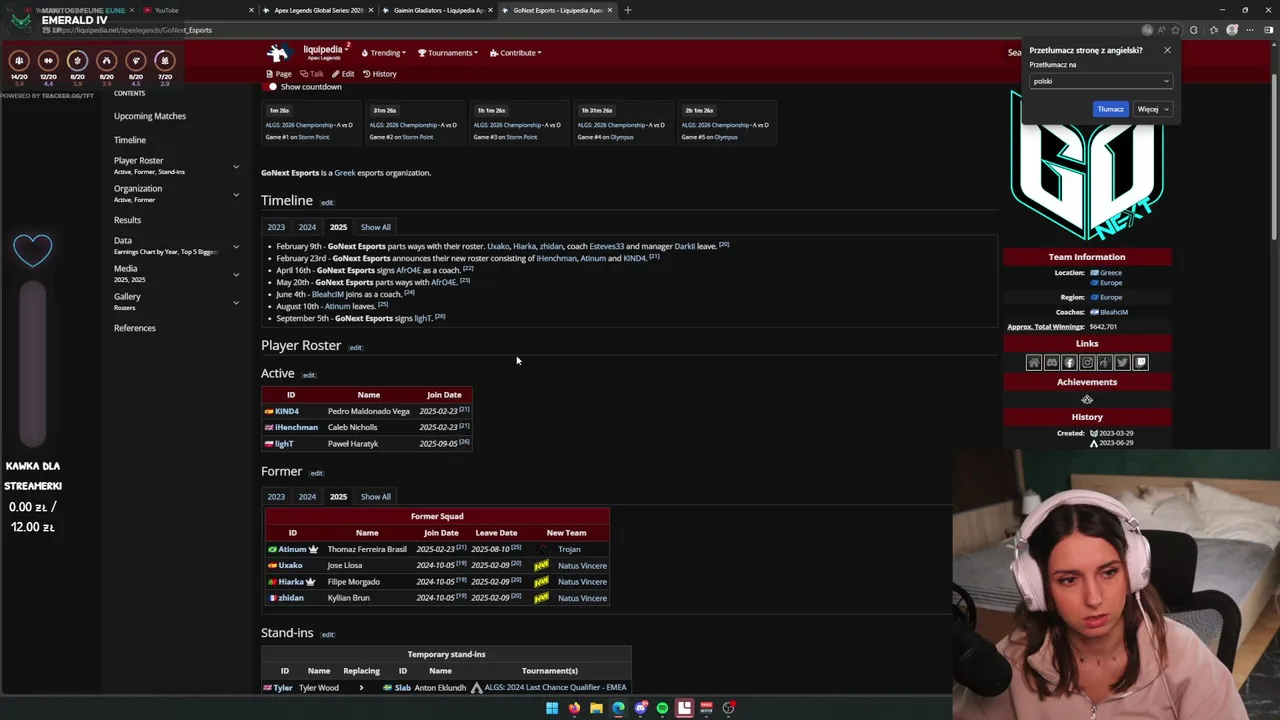1280x720 pixels.
Task: Open Firefox from the taskbar
Action: [x=574, y=708]
